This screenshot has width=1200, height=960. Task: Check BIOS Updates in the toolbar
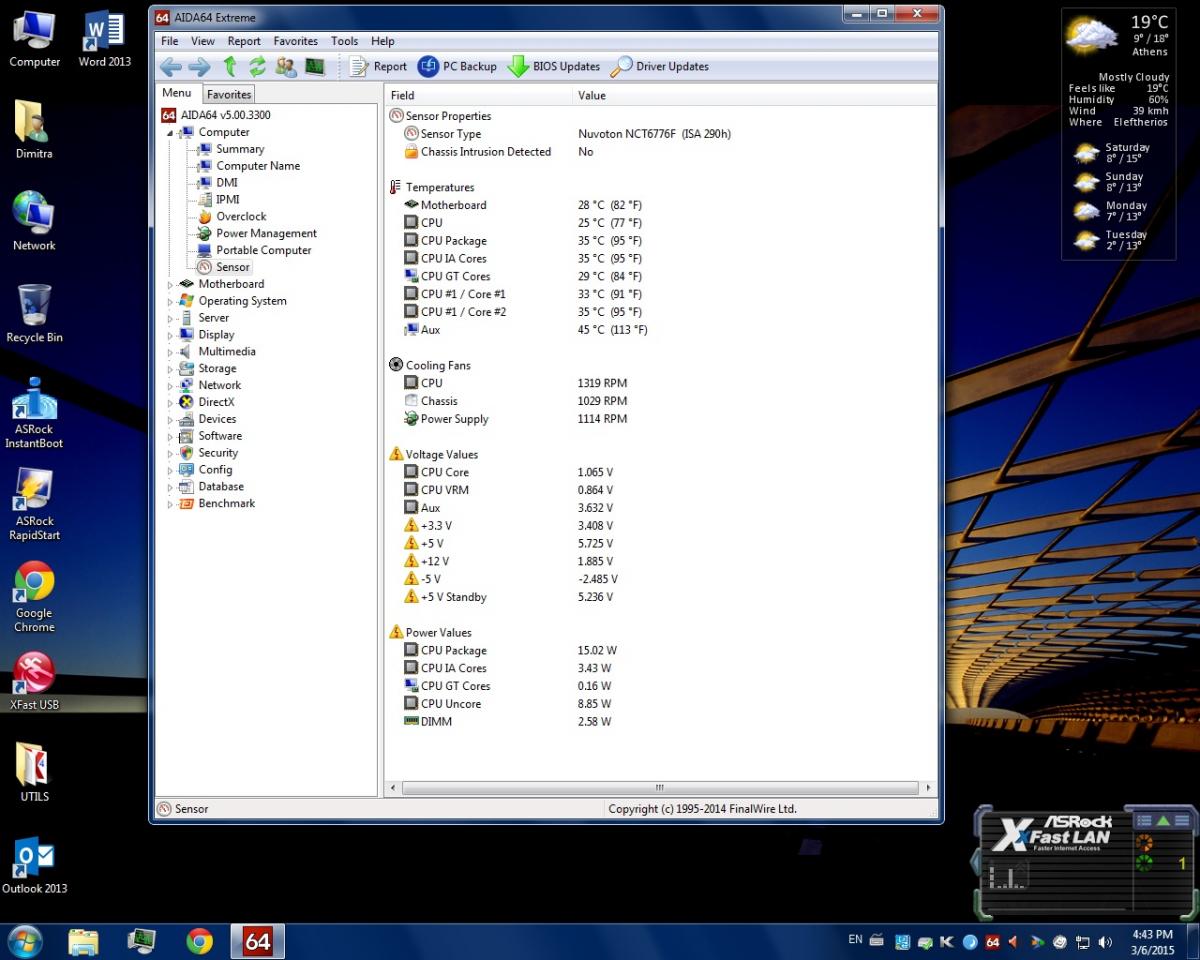click(553, 67)
